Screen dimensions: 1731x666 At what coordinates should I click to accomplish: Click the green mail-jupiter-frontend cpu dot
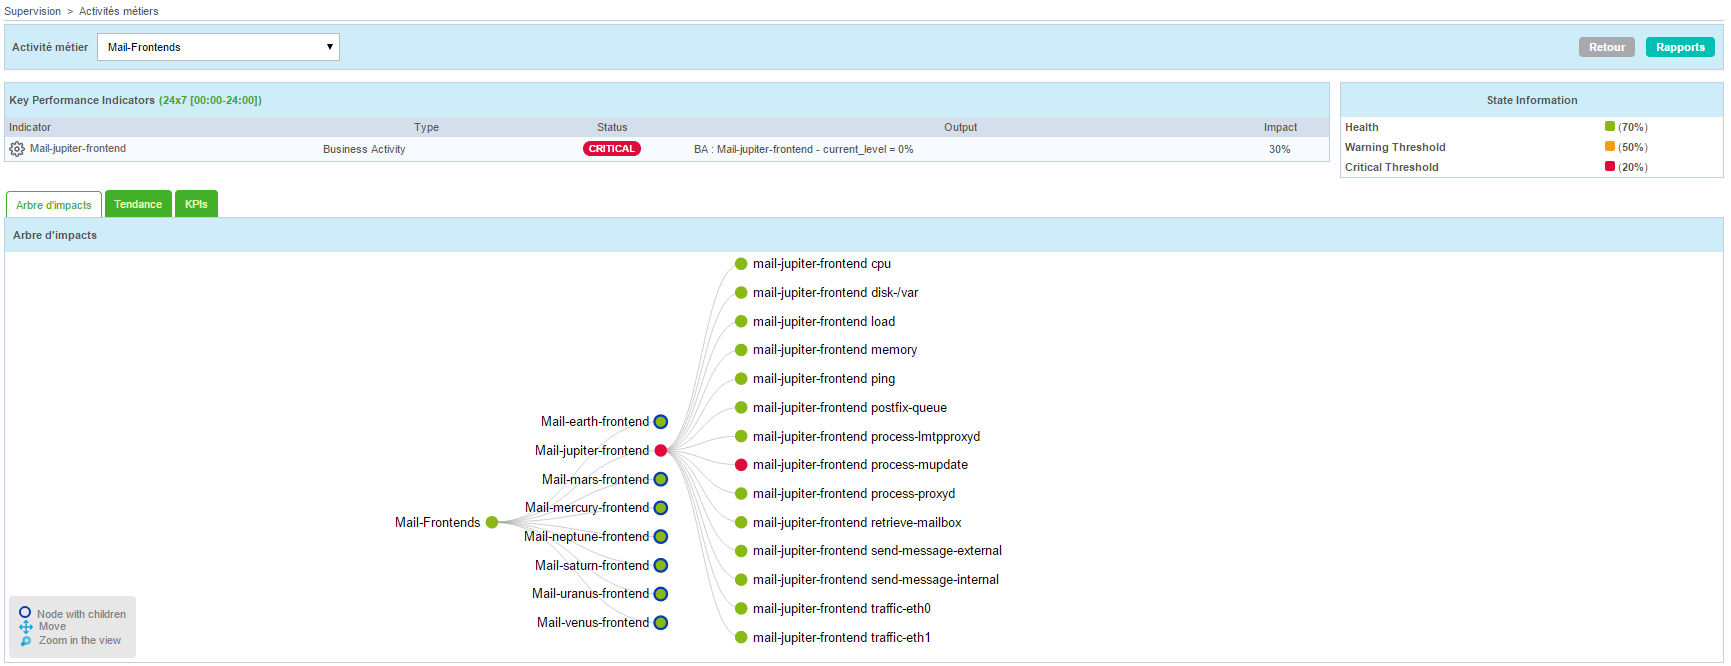(741, 264)
